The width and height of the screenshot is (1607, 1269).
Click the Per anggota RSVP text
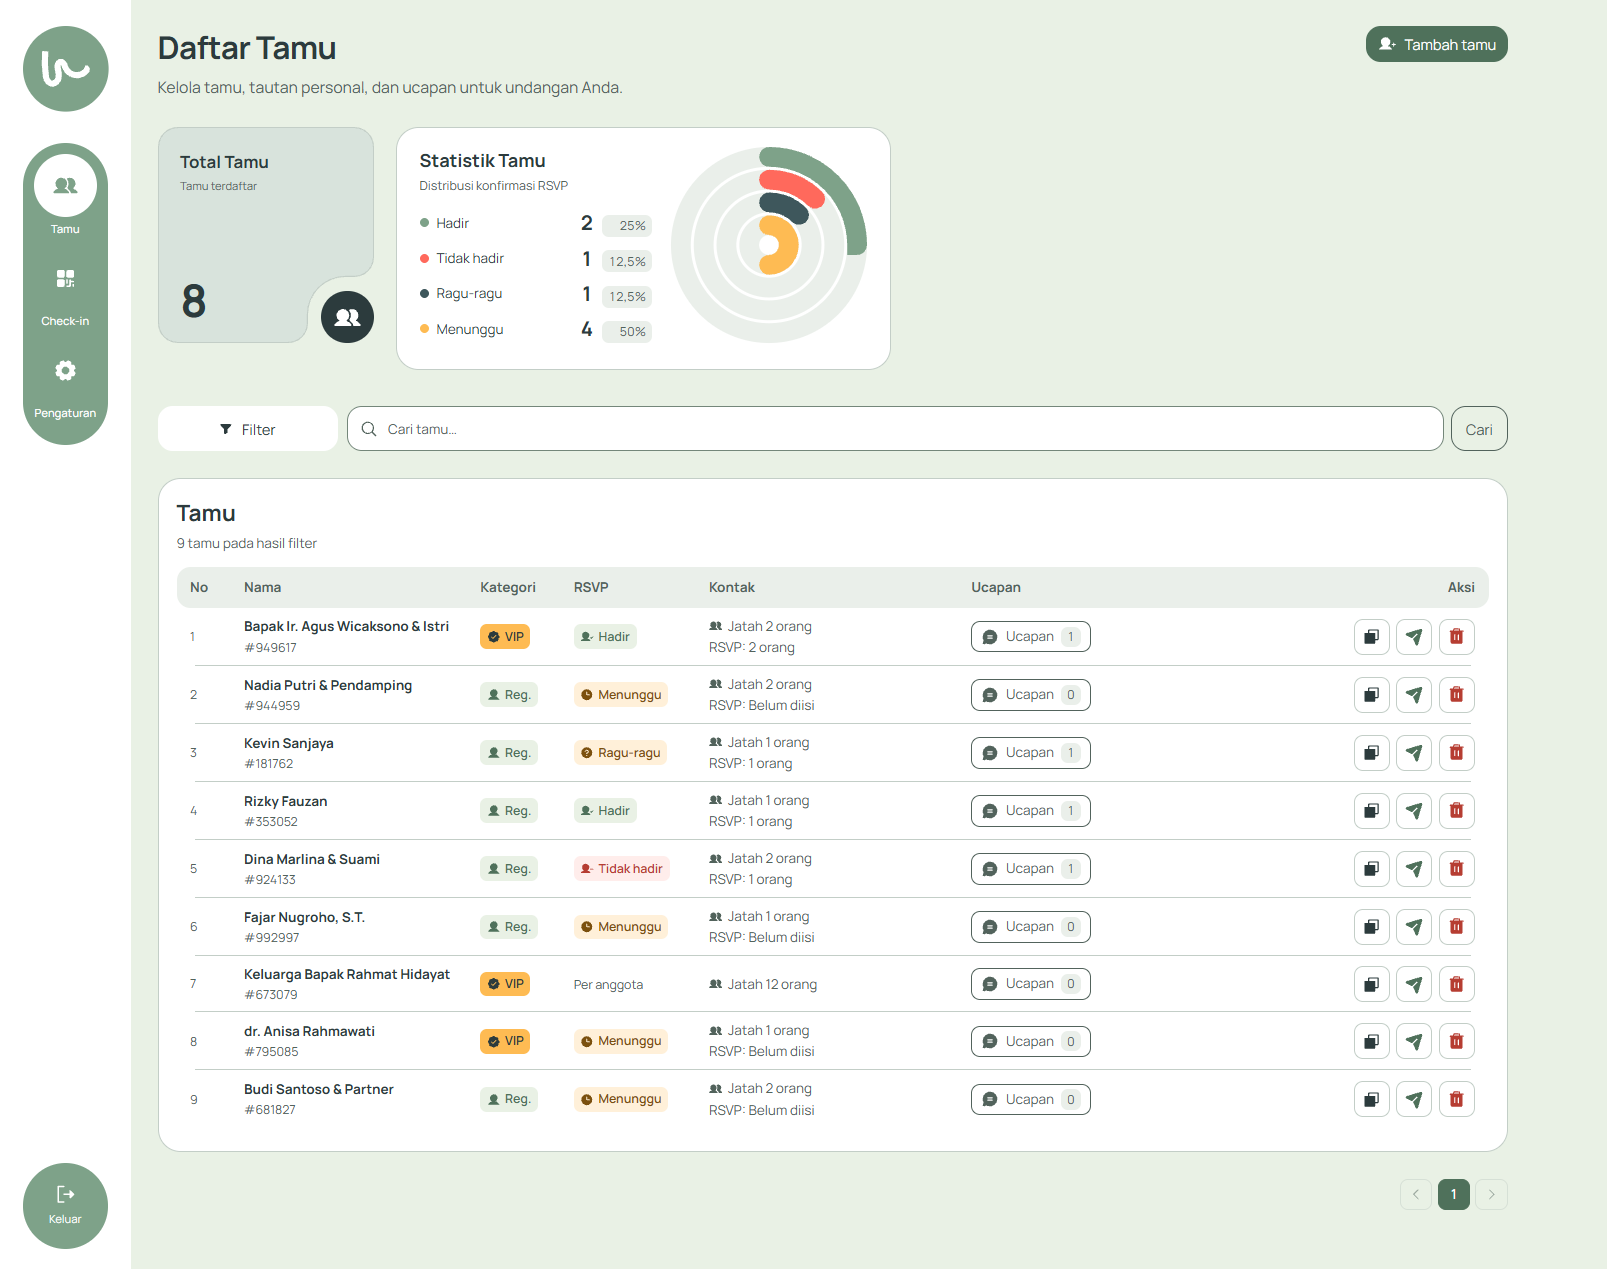608,985
